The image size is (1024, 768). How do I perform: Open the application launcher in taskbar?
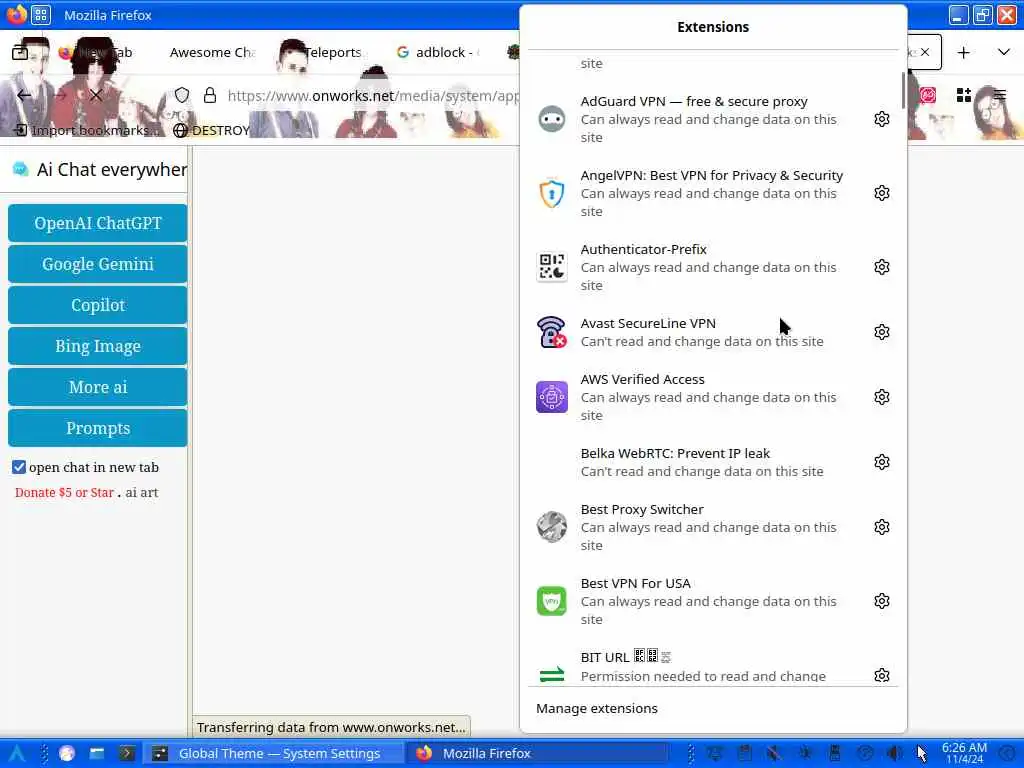16,753
